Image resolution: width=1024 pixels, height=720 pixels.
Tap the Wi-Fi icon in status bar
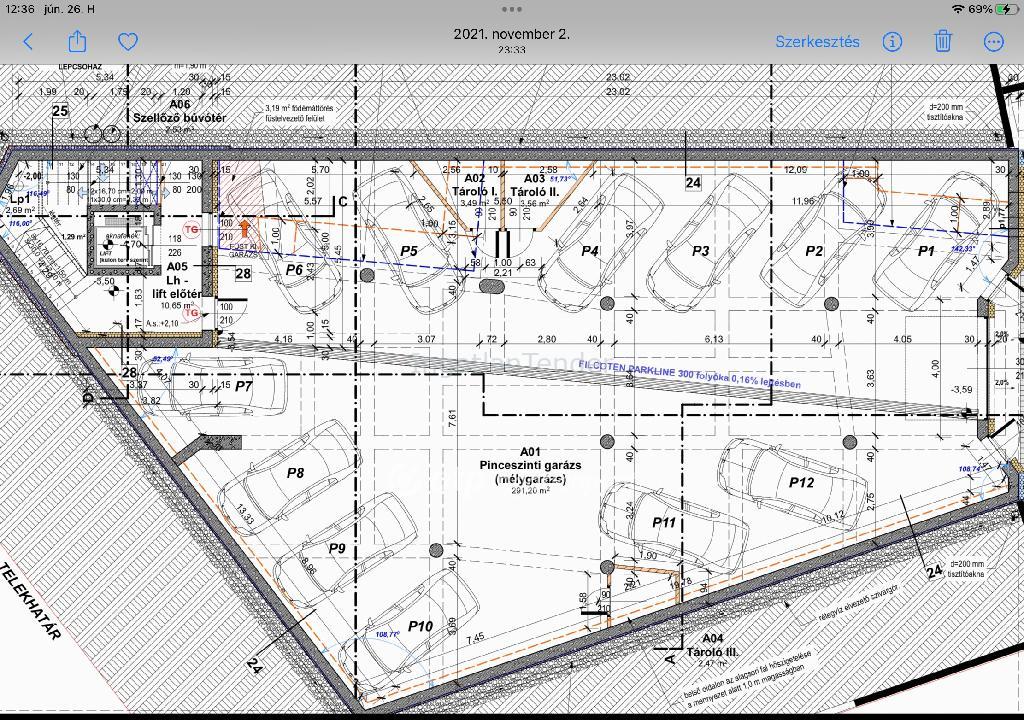click(x=958, y=9)
